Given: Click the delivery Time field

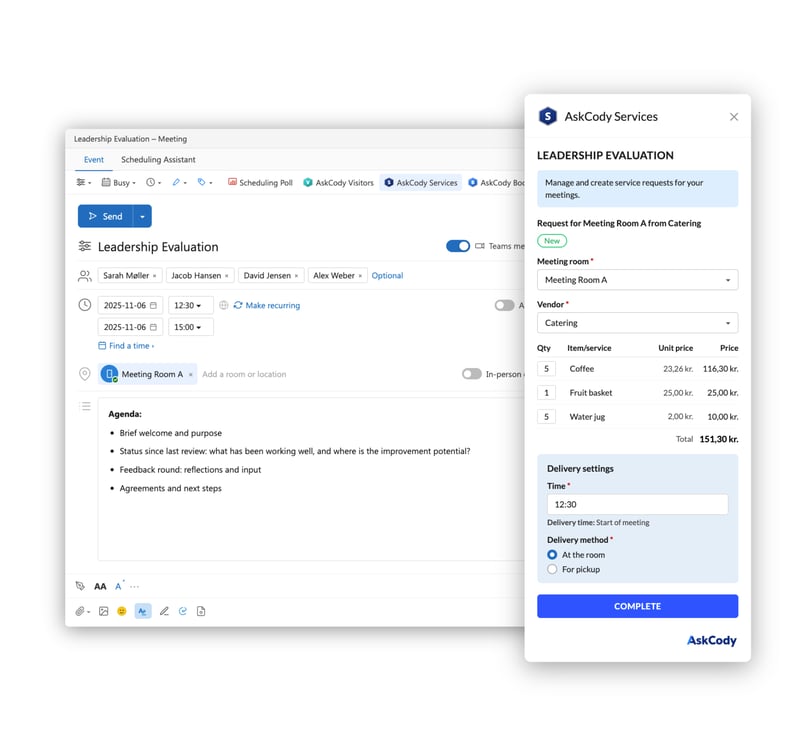Looking at the screenshot, I should (637, 505).
